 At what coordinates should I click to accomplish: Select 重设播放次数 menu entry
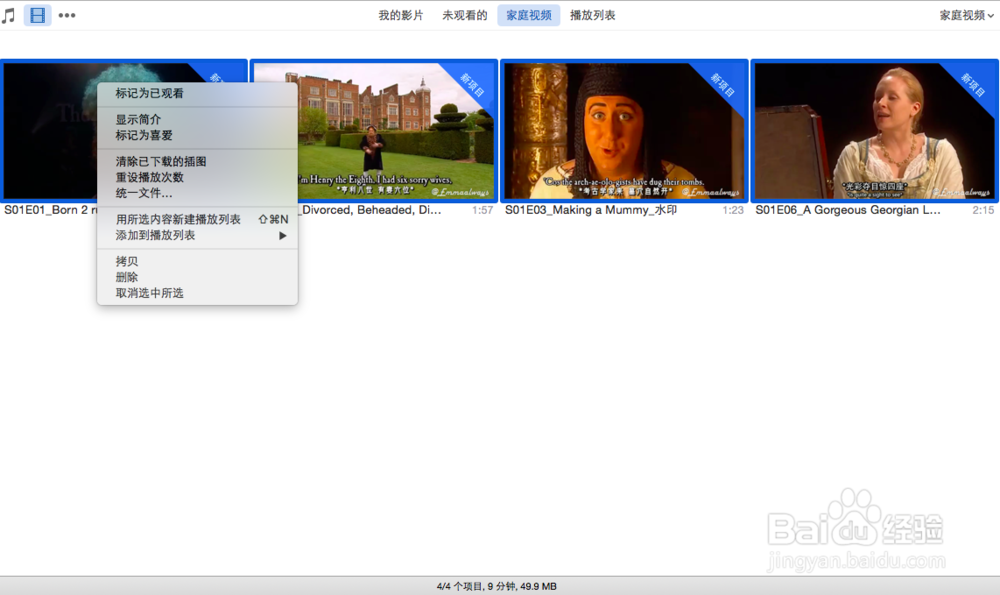pos(197,177)
